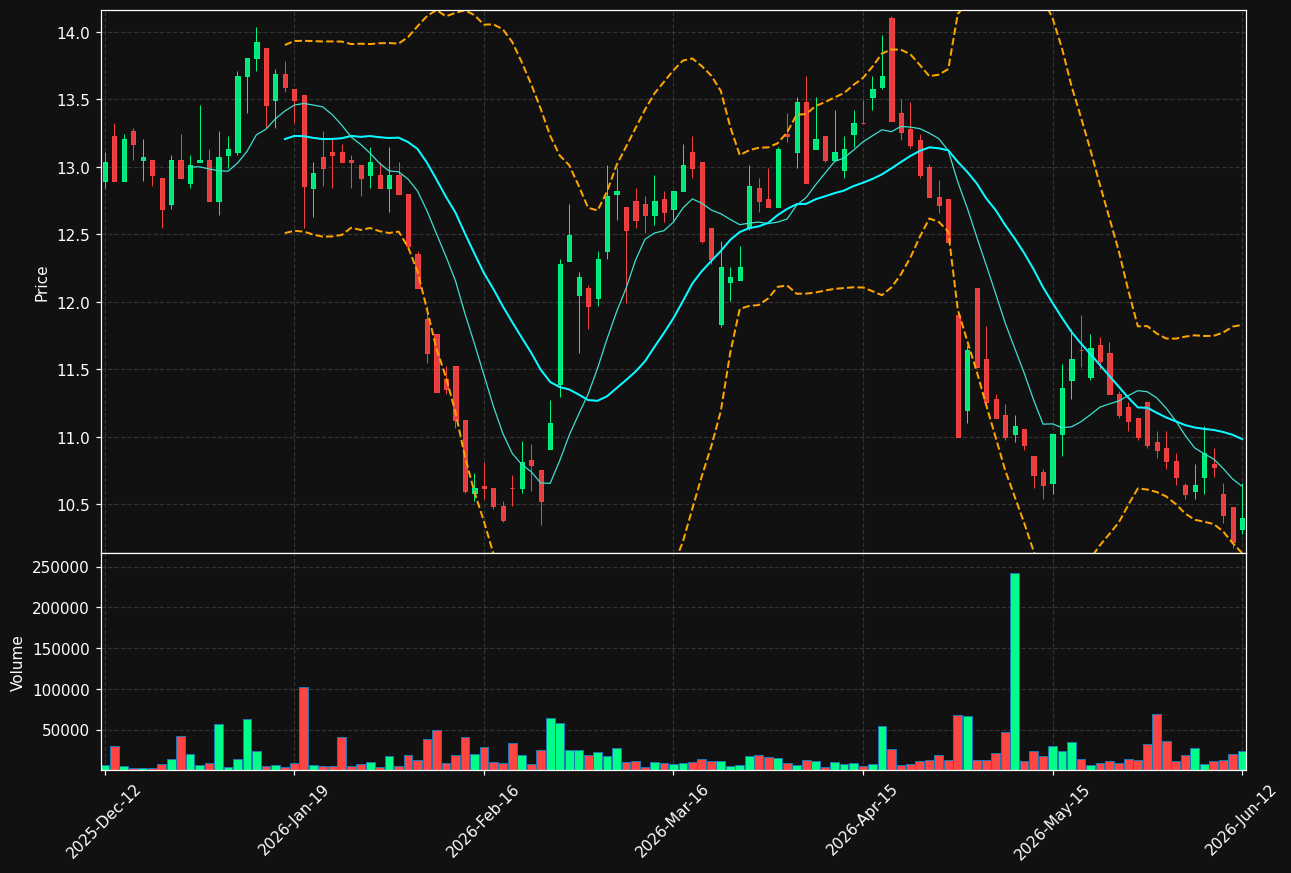The width and height of the screenshot is (1291, 873).
Task: Click the 50000 volume tick label
Action: point(67,731)
